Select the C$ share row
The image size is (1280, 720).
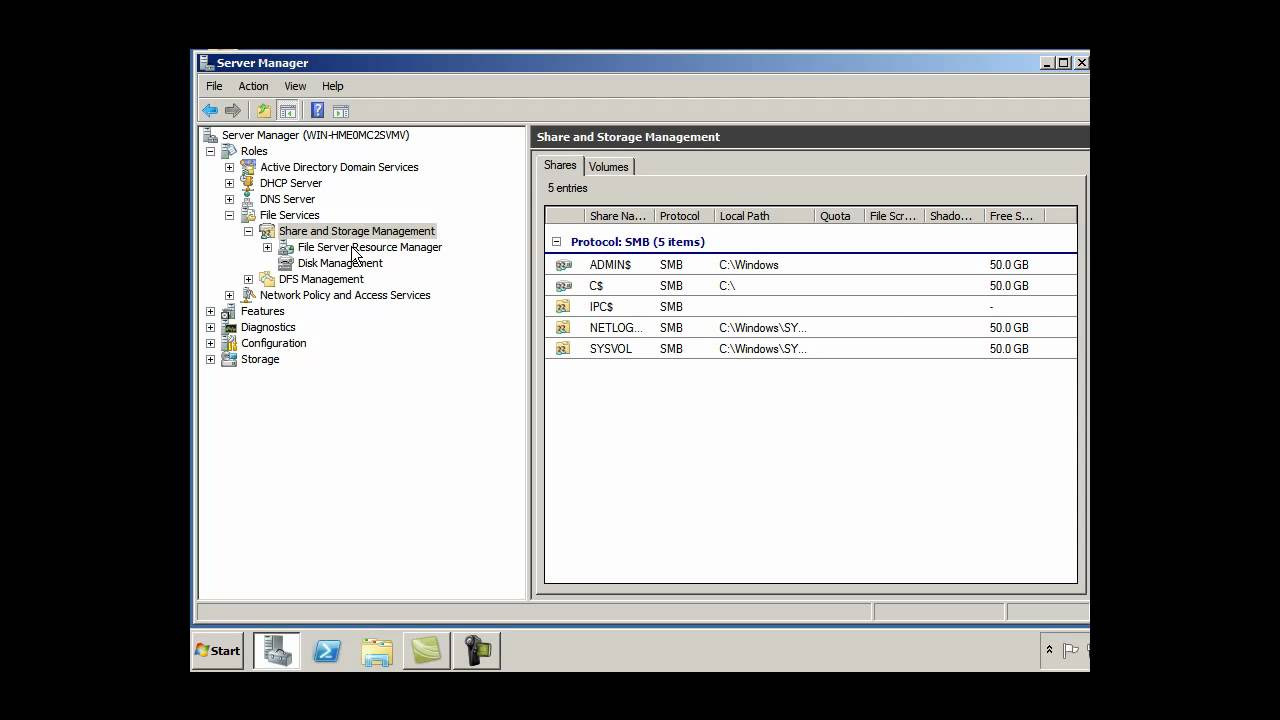[x=811, y=286]
